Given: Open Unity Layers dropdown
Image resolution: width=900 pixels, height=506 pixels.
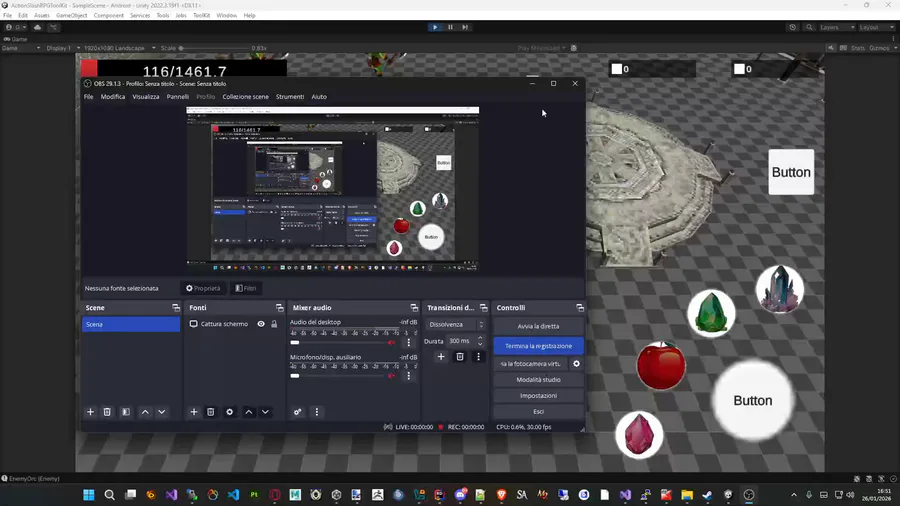Looking at the screenshot, I should (x=837, y=27).
